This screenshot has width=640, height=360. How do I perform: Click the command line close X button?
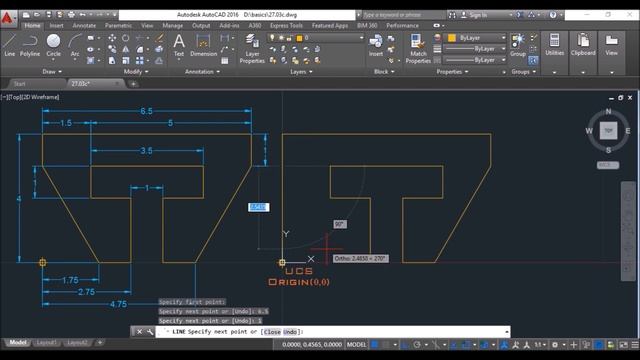(x=139, y=332)
